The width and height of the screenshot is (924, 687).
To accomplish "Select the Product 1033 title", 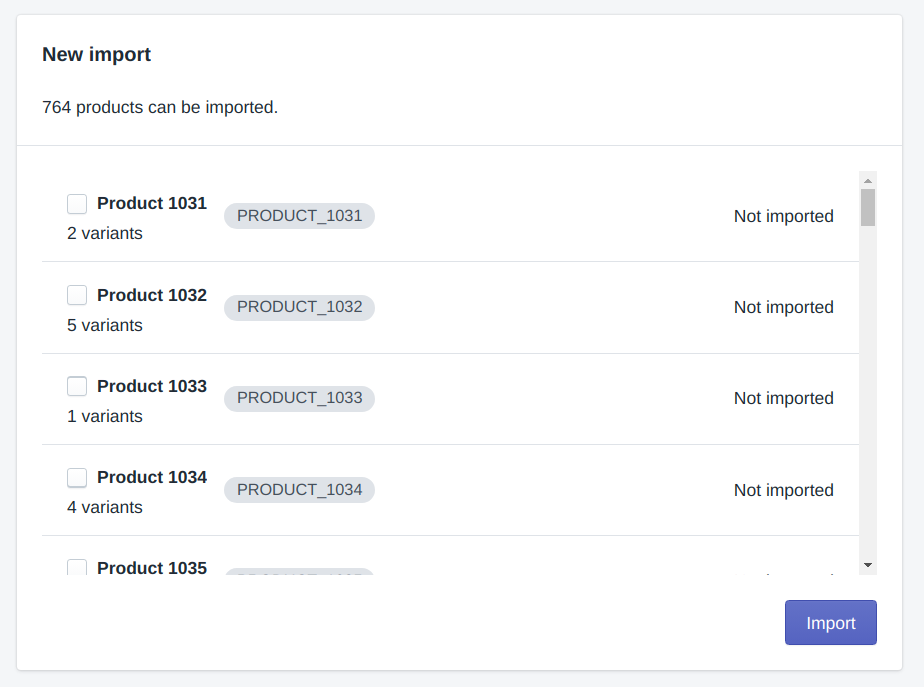I will (152, 386).
